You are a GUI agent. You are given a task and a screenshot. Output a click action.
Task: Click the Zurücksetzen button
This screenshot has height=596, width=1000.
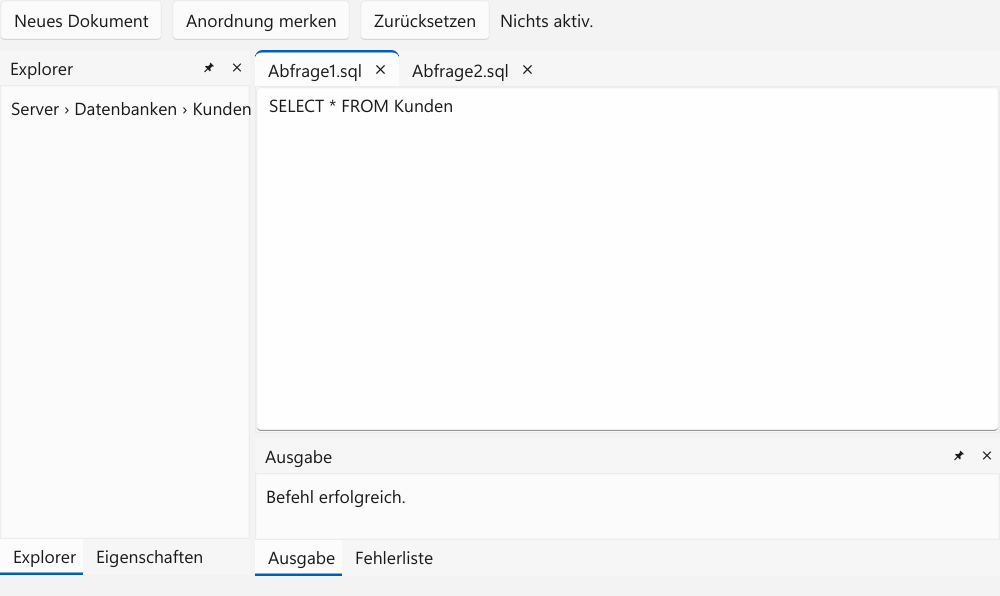point(425,21)
